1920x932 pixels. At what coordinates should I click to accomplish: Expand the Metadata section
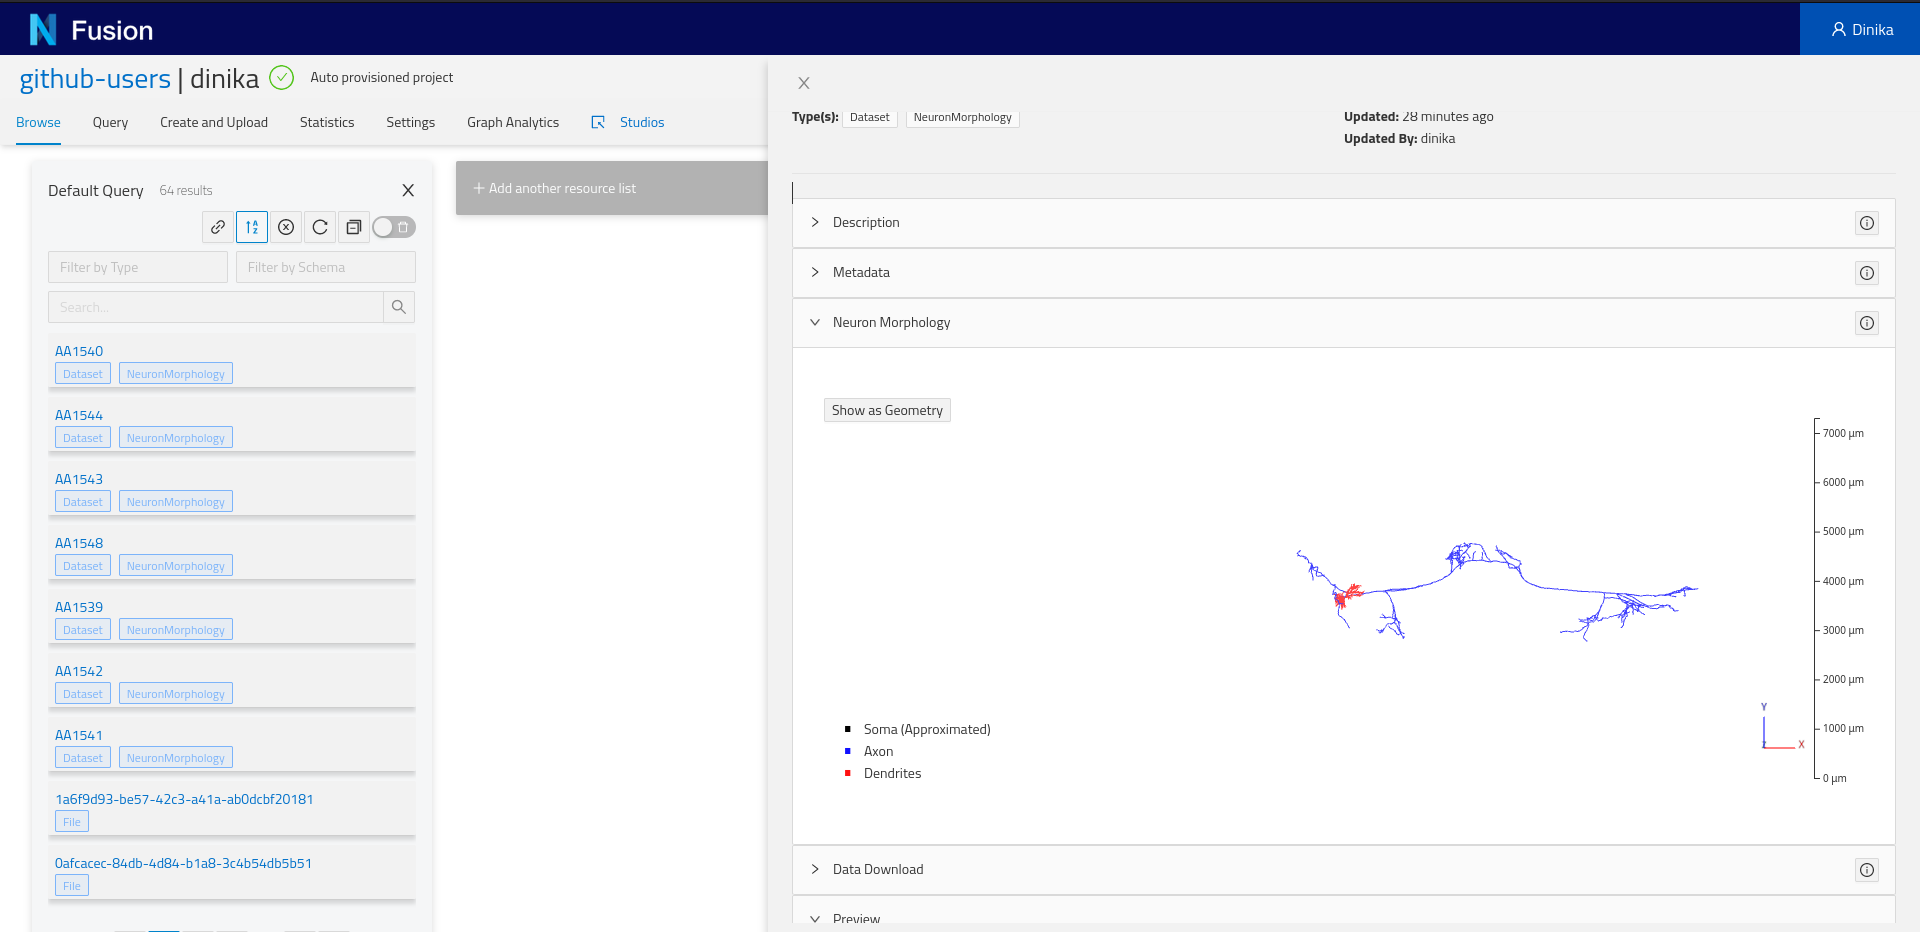point(1343,273)
